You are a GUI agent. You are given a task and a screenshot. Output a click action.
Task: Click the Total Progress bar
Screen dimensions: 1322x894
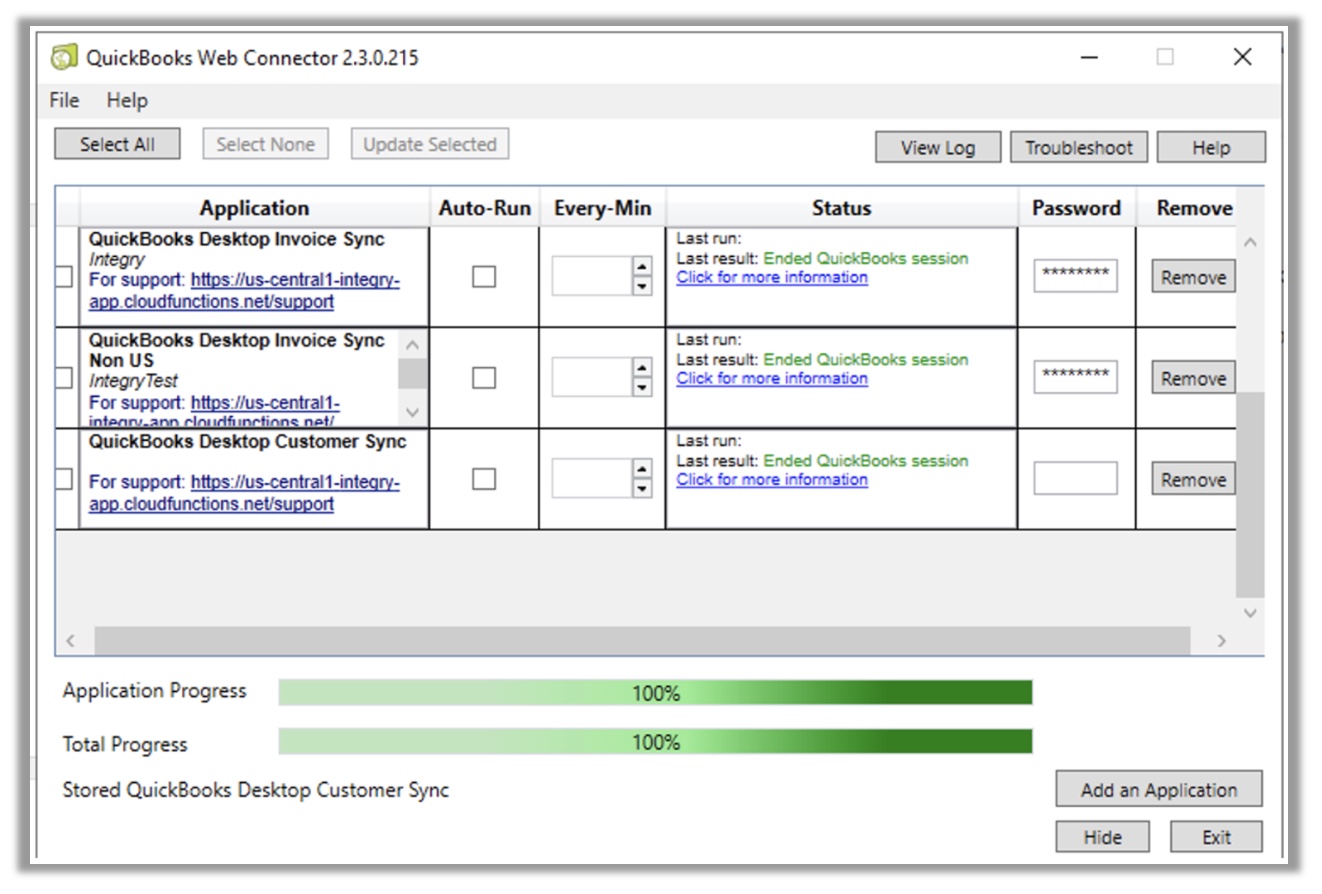[655, 742]
